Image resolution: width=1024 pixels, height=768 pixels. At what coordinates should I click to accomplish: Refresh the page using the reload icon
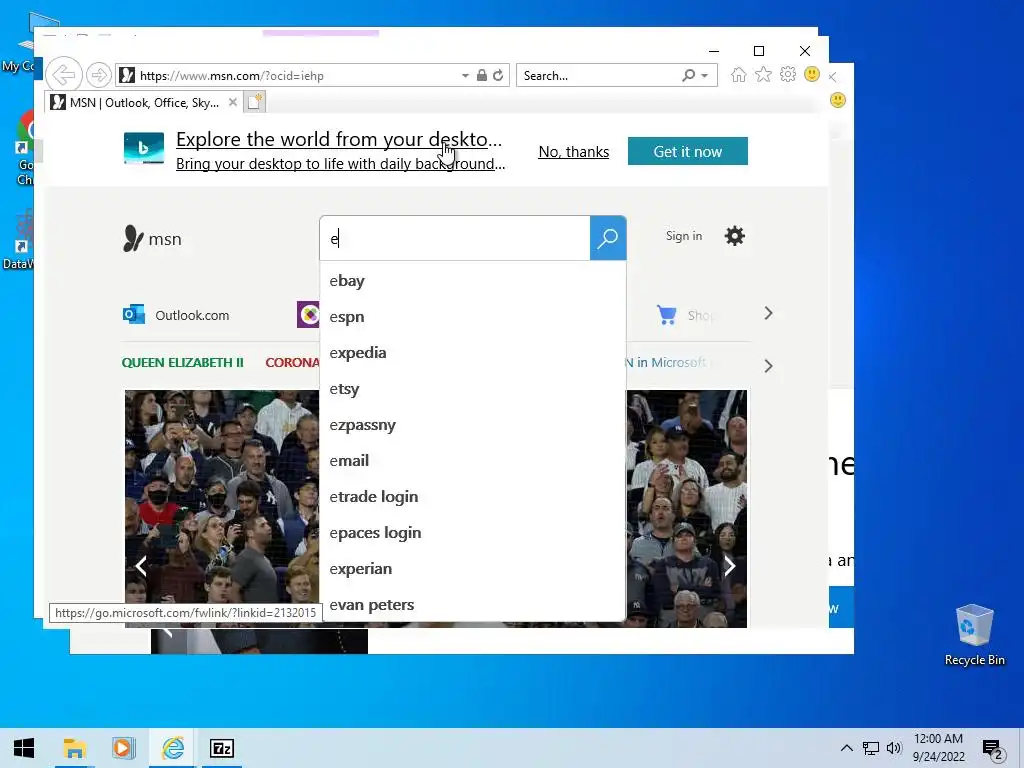coord(498,75)
